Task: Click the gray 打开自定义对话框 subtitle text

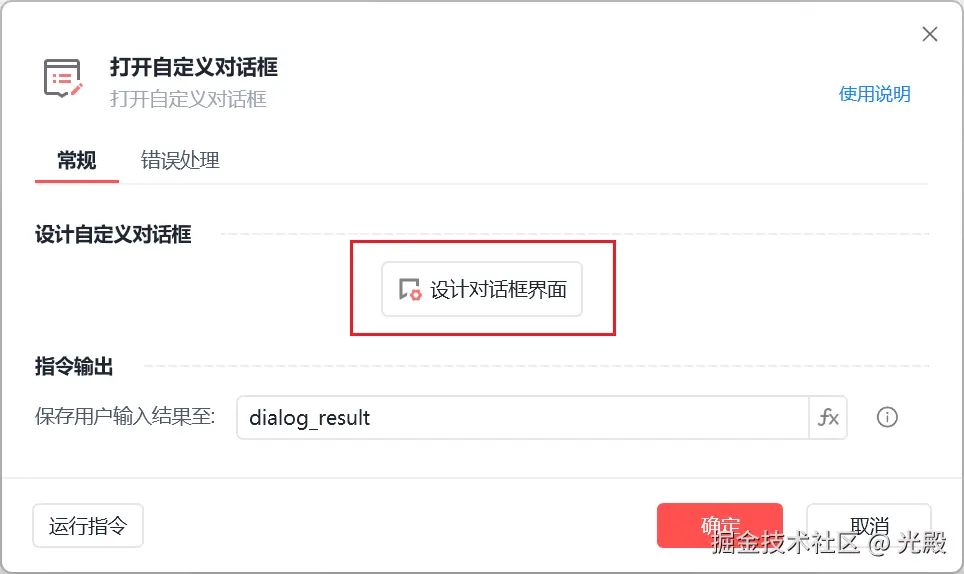Action: coord(188,99)
